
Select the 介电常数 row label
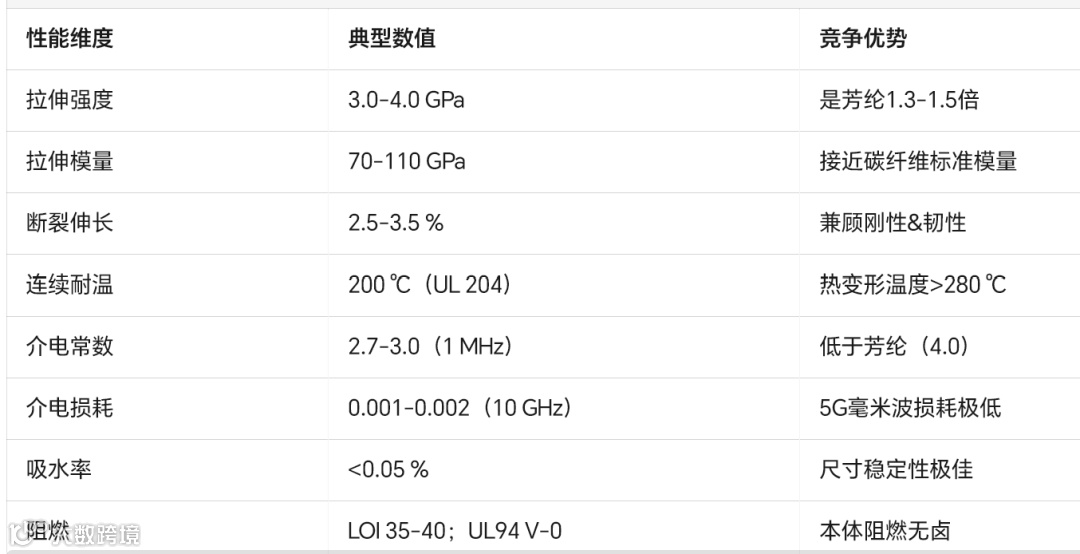pos(70,346)
